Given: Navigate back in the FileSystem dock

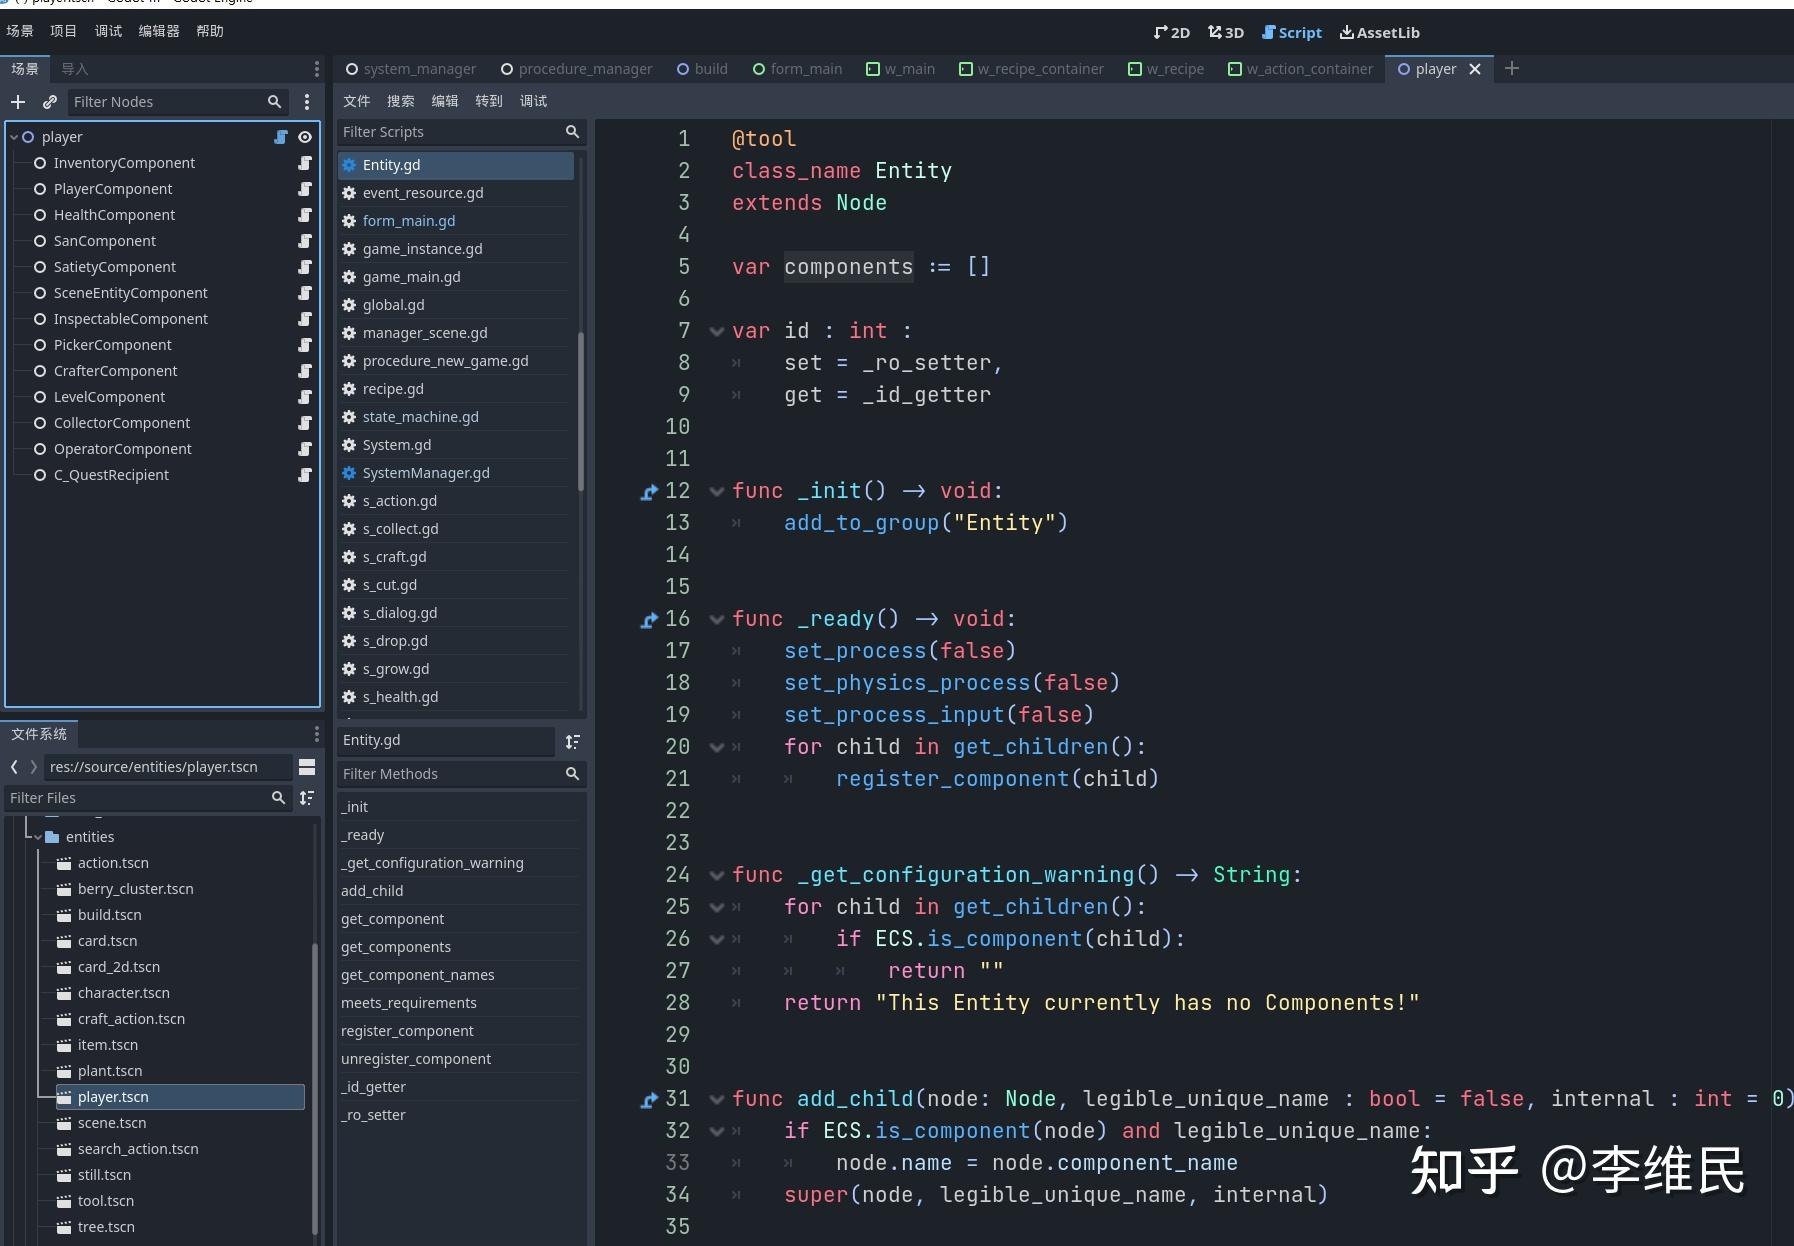Looking at the screenshot, I should pos(13,766).
